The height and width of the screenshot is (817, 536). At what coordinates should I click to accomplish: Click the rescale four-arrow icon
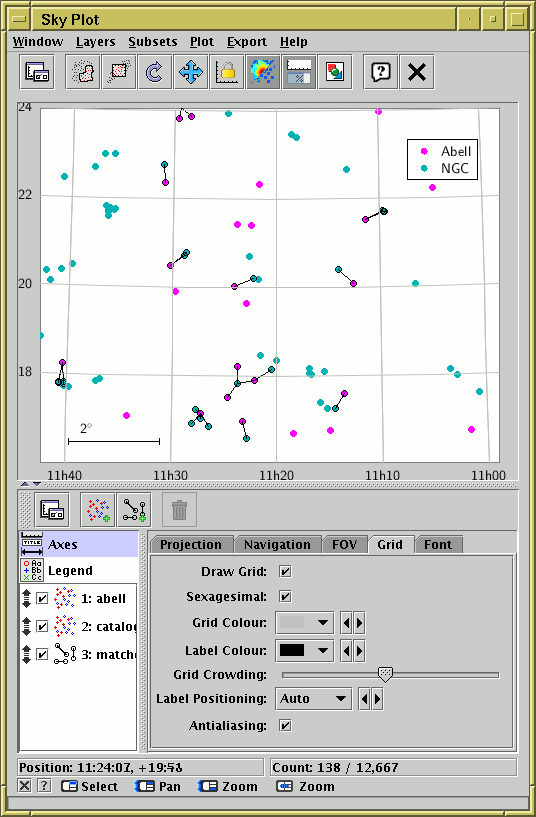191,72
